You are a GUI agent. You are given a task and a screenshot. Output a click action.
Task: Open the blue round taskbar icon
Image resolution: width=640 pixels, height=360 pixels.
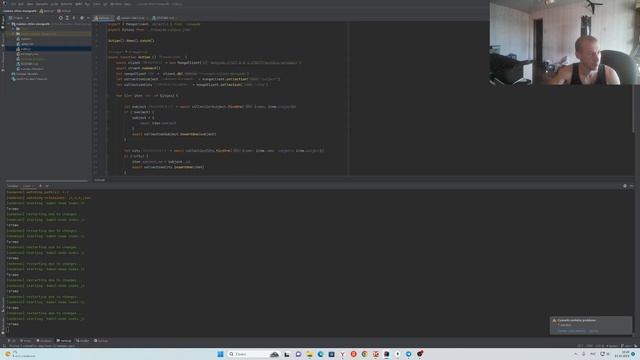409,354
